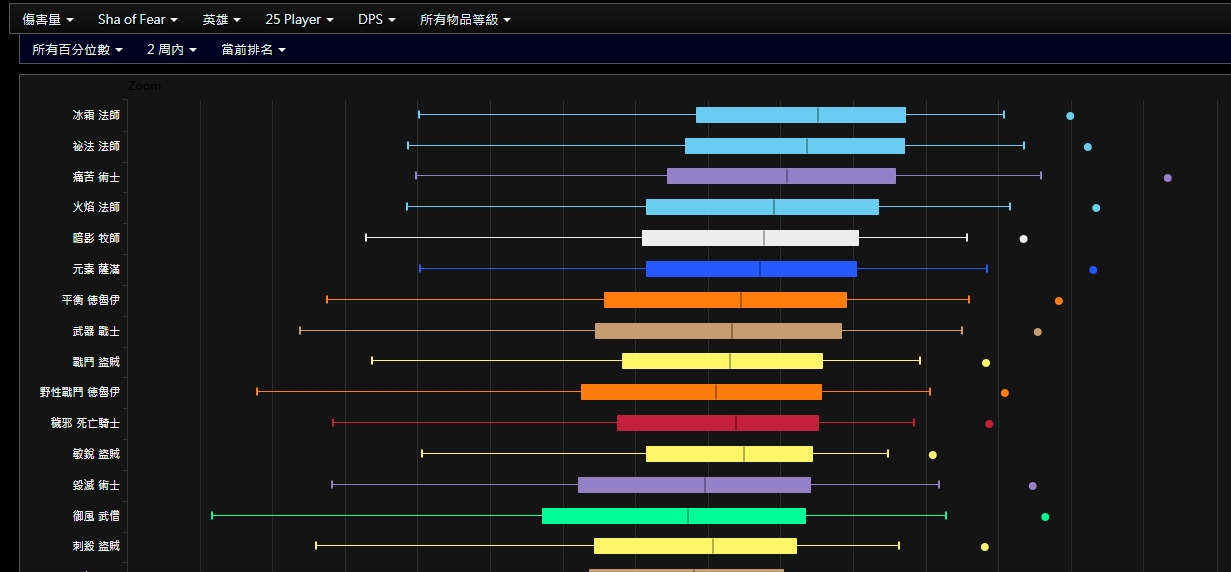Open the 25 Player raid size dropdown
The image size is (1231, 572).
(299, 20)
